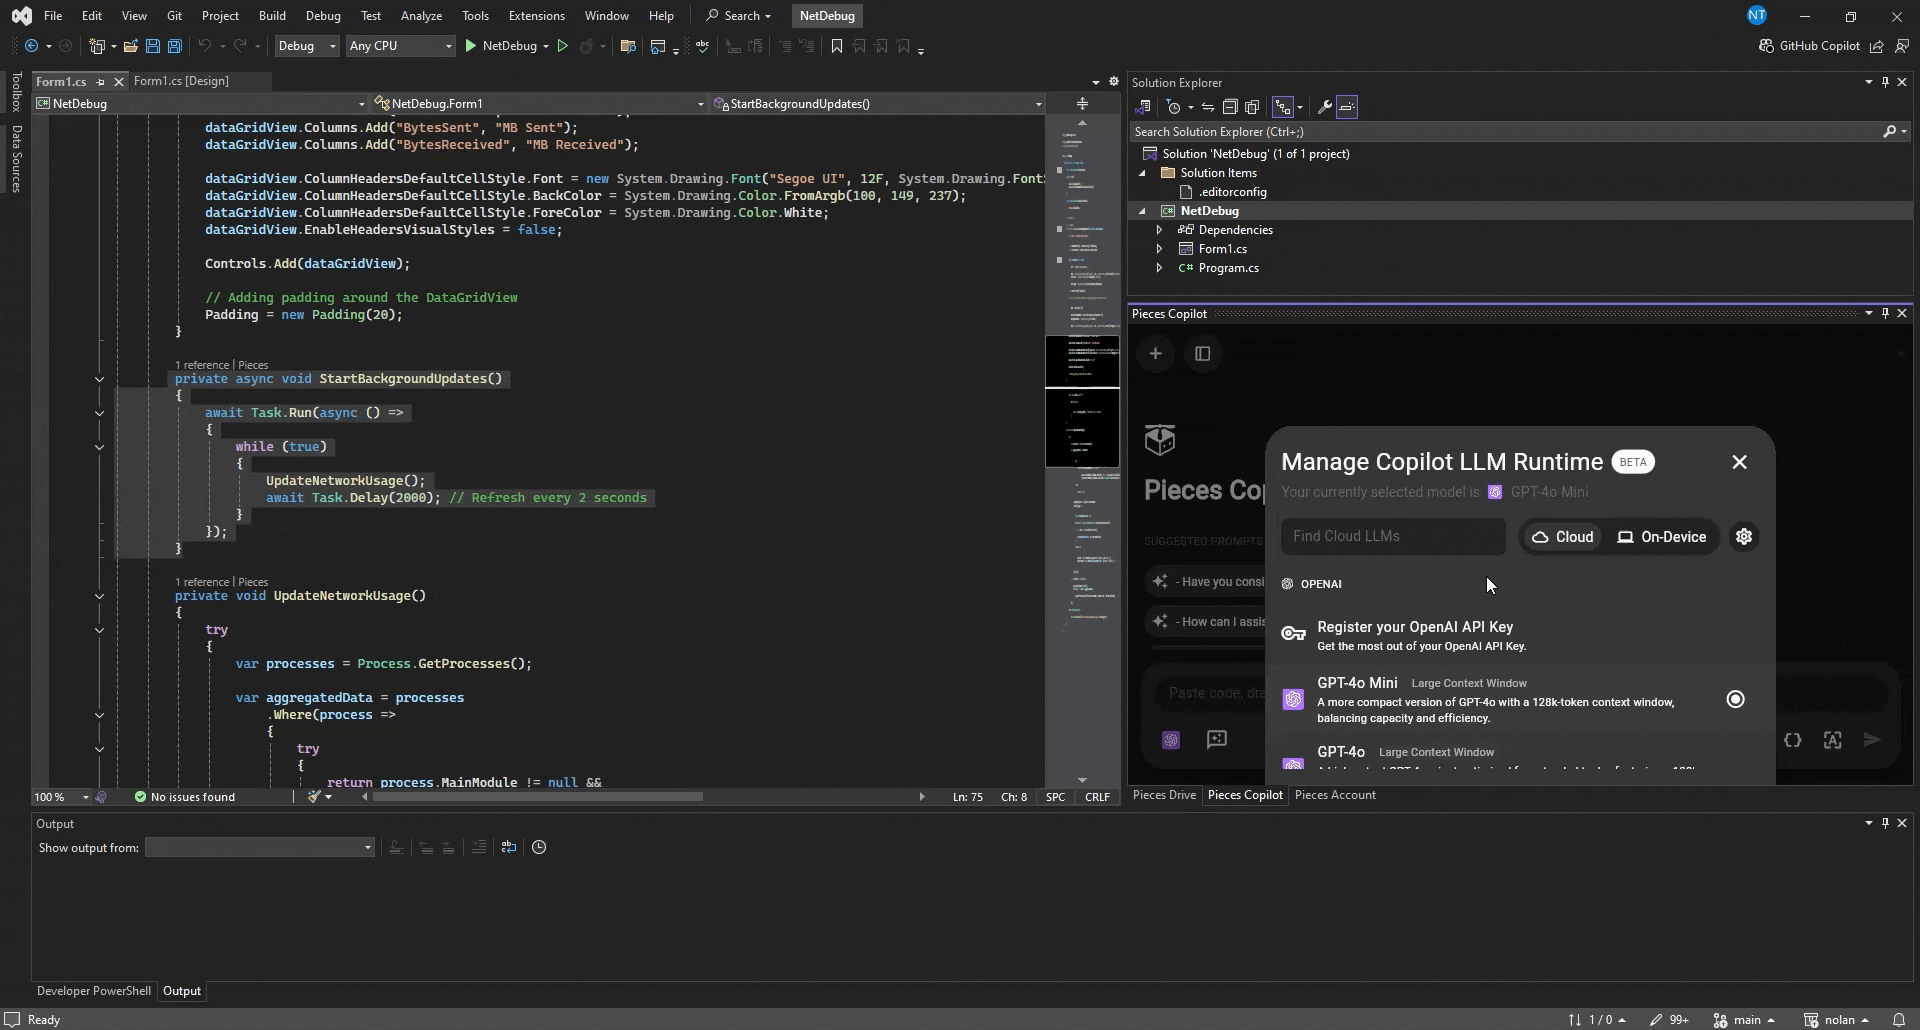Toggle the Solution Explorer nesting view icon
This screenshot has width=1920, height=1030.
click(x=1283, y=107)
